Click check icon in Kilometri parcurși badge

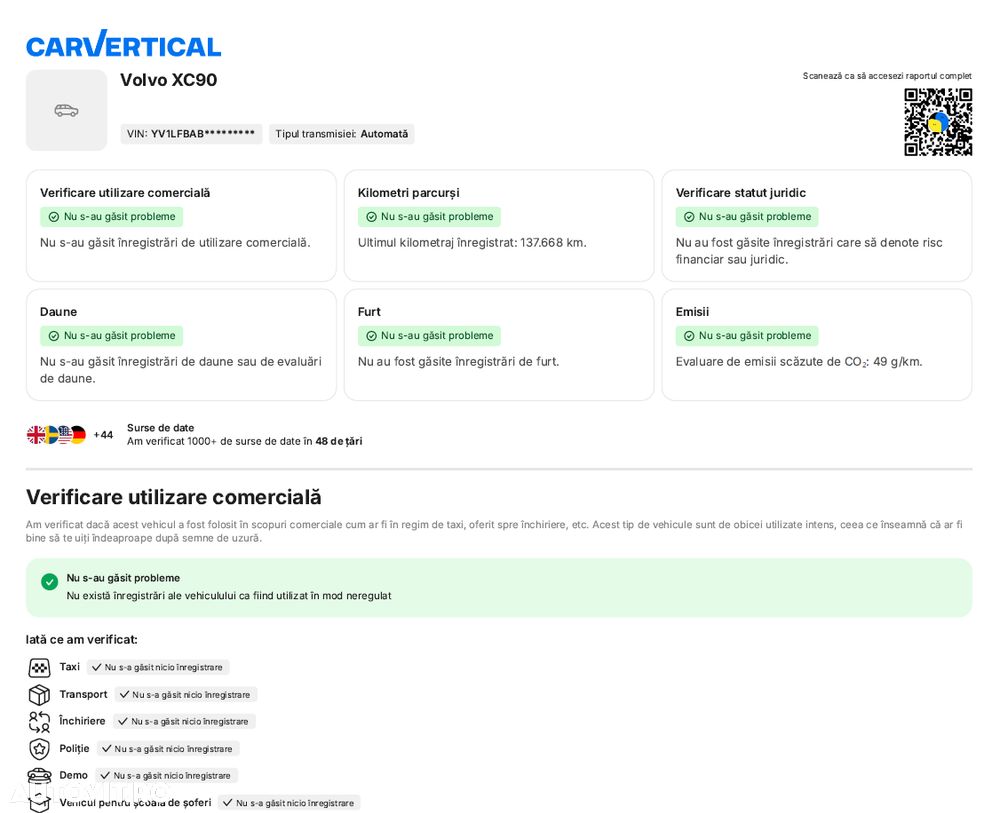click(371, 217)
